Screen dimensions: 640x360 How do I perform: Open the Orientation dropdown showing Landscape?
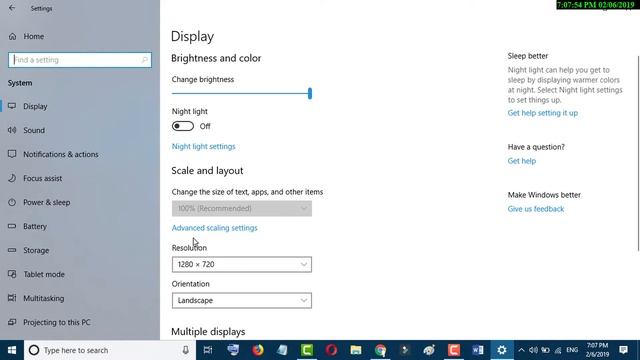pos(242,300)
